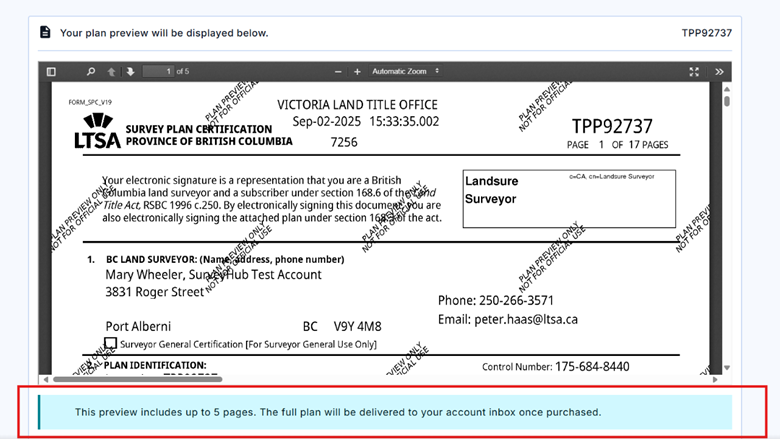
Task: Check the Surveyor General Certification box
Action: click(x=111, y=344)
